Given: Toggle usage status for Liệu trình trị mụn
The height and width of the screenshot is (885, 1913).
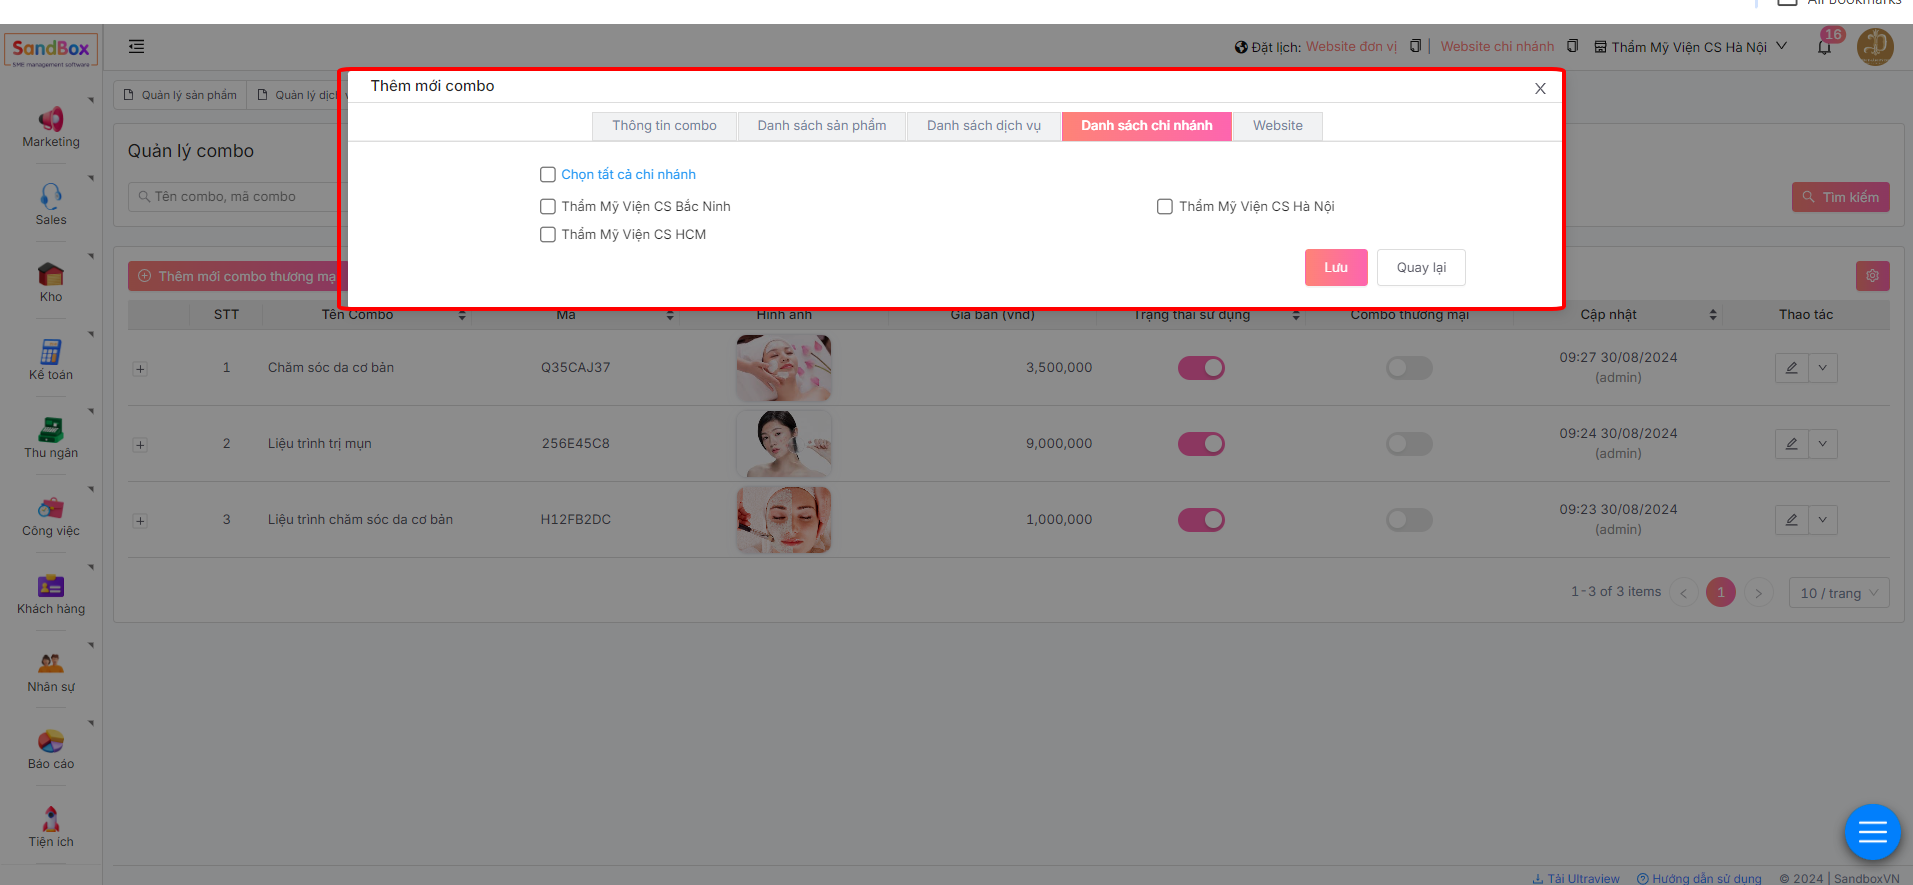Looking at the screenshot, I should point(1201,444).
